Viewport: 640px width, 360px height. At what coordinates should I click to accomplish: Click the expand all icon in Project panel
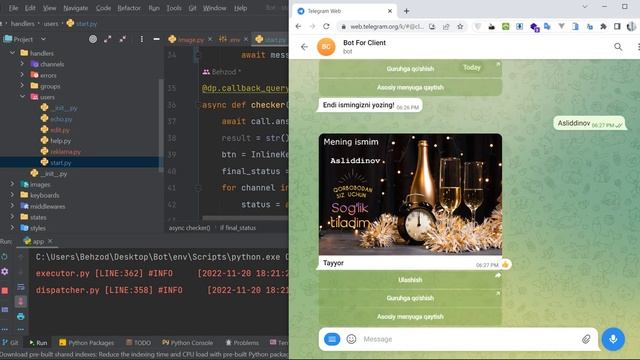tap(107, 39)
